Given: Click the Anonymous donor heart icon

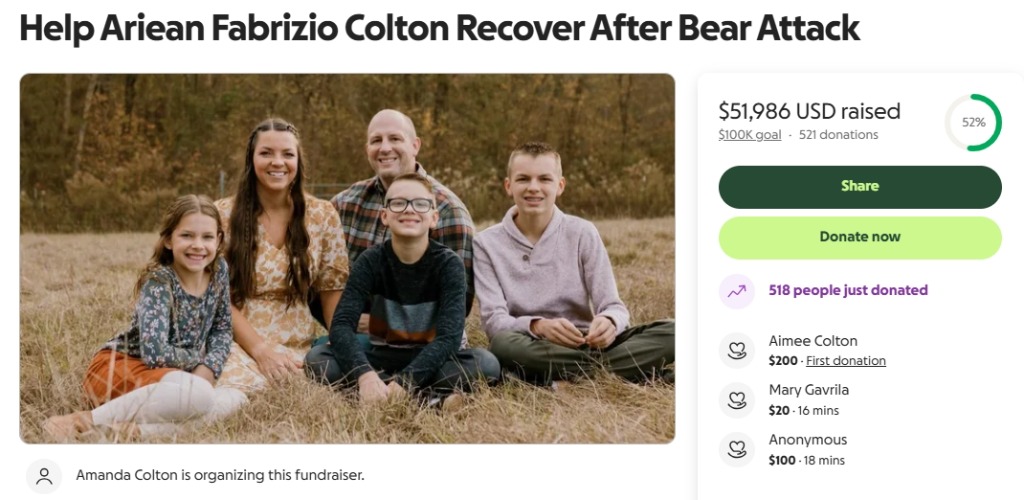Looking at the screenshot, I should click(737, 450).
